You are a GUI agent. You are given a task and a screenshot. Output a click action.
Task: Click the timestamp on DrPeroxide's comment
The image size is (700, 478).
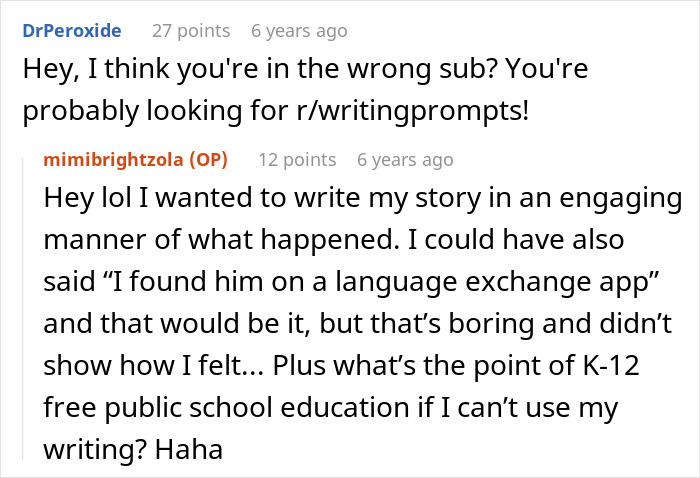299,31
